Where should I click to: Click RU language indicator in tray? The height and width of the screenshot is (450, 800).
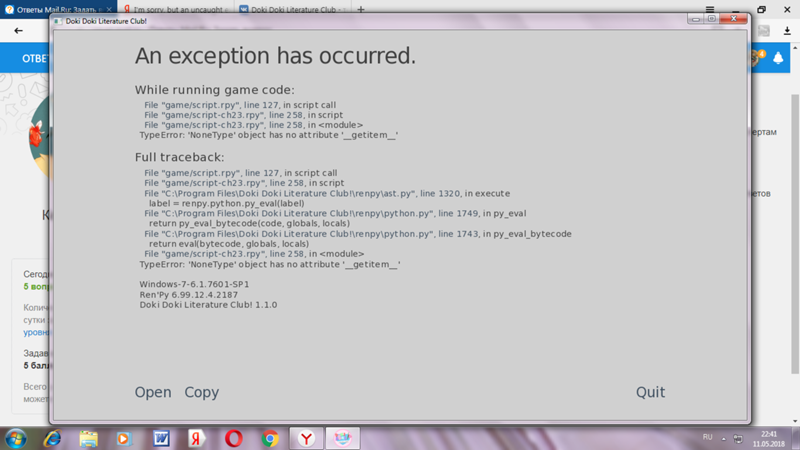pos(707,437)
